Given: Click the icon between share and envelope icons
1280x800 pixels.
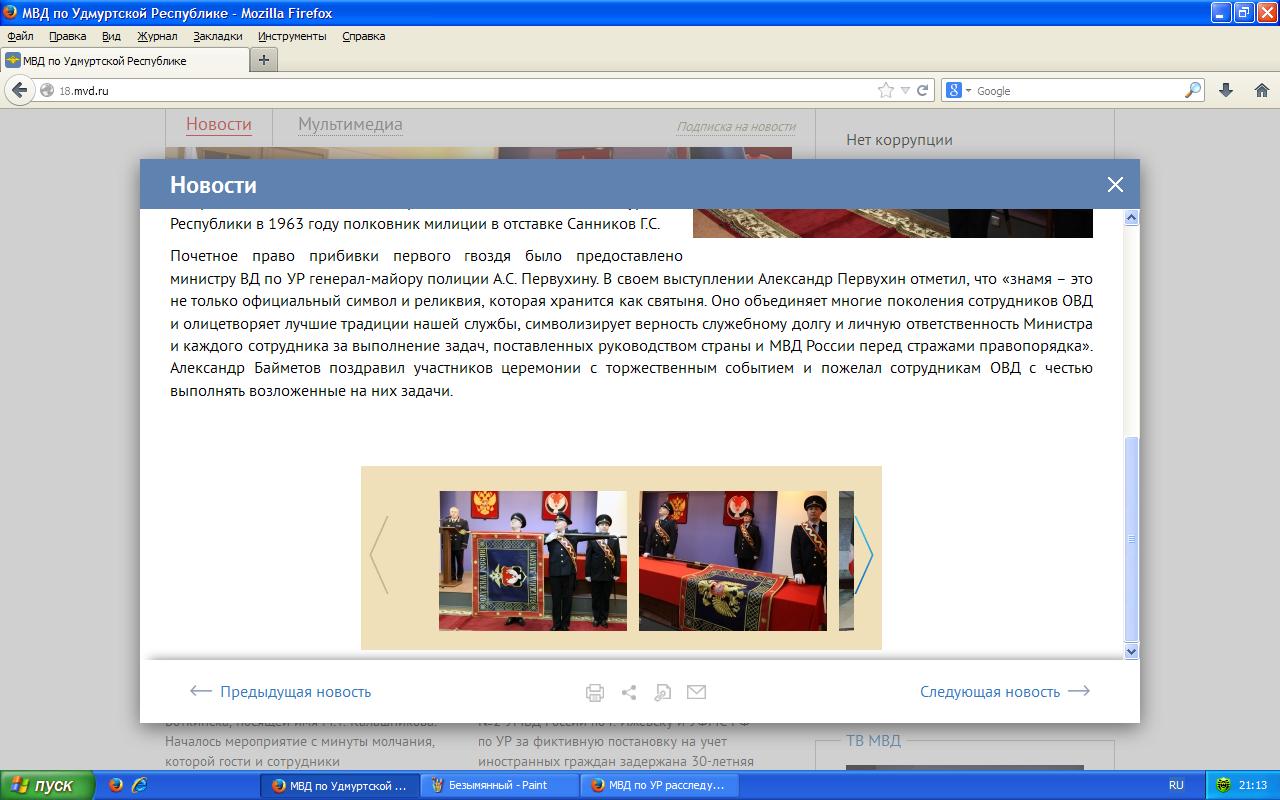Looking at the screenshot, I should tap(662, 692).
